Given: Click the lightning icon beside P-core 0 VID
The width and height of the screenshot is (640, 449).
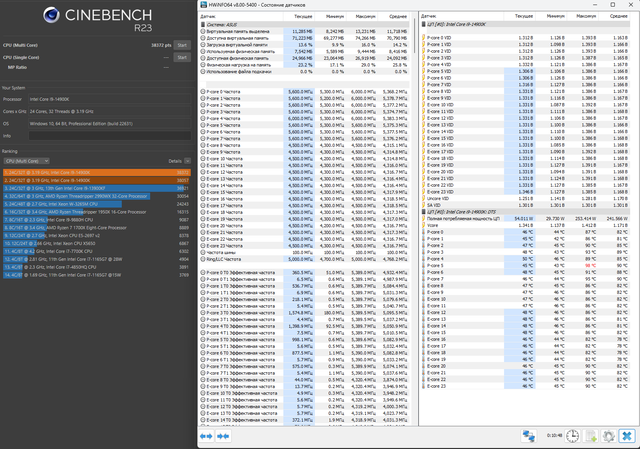Looking at the screenshot, I should [424, 38].
